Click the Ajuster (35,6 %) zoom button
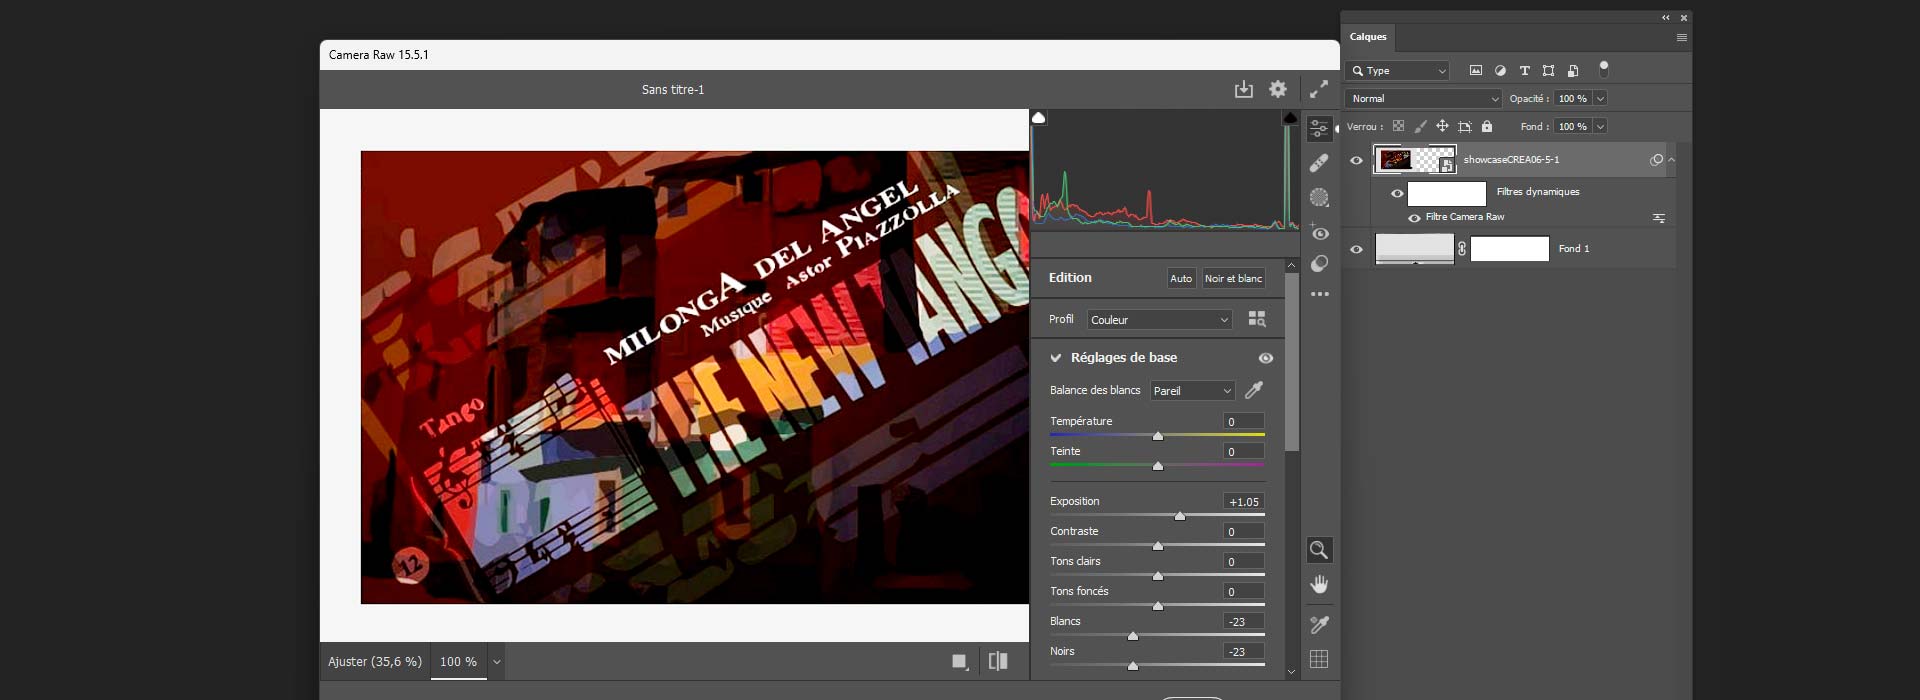This screenshot has height=700, width=1920. tap(375, 662)
